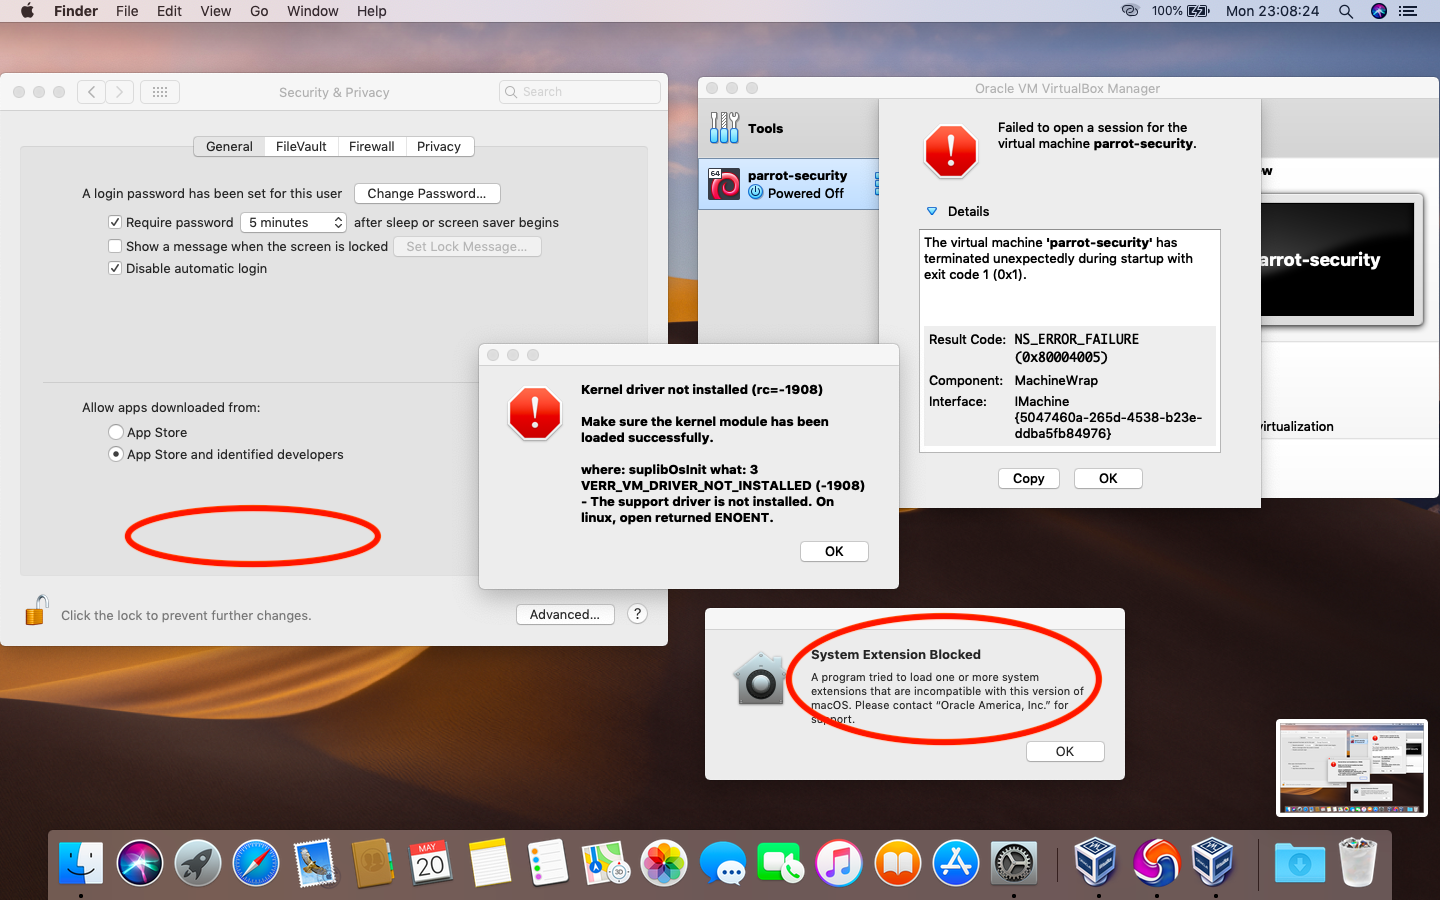Open System Preferences gear icon in Dock
1440x900 pixels.
pyautogui.click(x=1014, y=862)
